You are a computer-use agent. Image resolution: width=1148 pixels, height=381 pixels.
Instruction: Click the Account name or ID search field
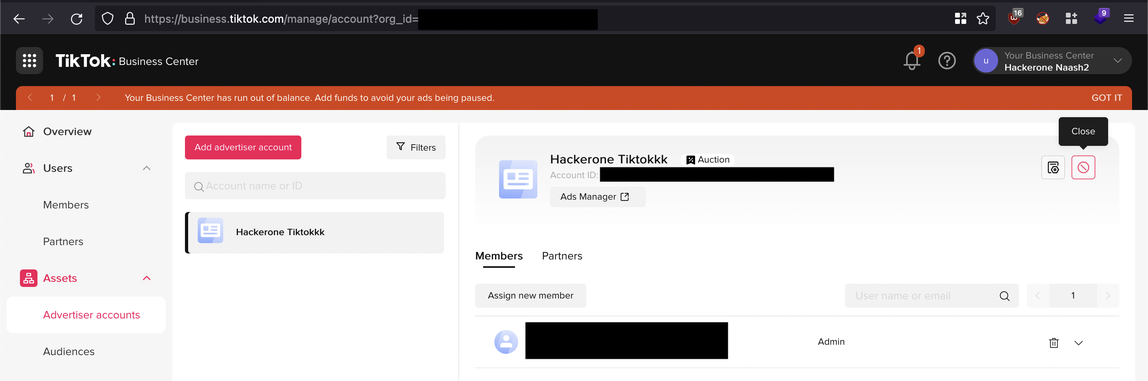(315, 186)
